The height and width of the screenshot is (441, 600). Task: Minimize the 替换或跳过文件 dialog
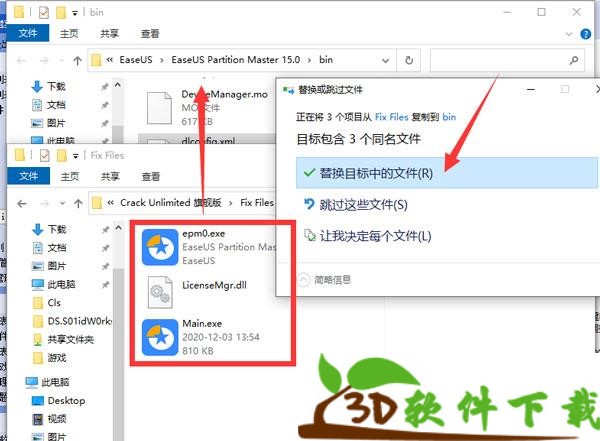pos(530,90)
